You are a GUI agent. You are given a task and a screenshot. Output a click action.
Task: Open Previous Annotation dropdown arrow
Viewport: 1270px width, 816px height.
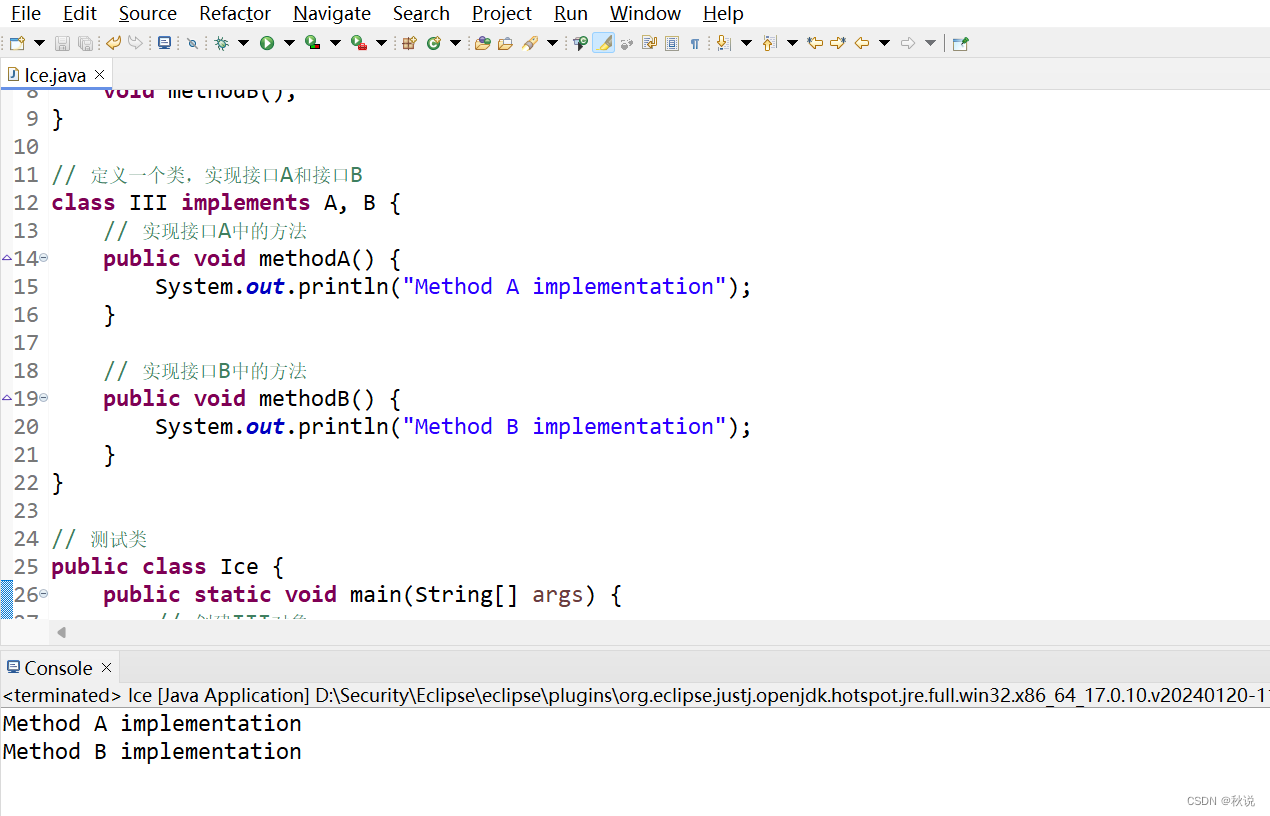point(792,43)
